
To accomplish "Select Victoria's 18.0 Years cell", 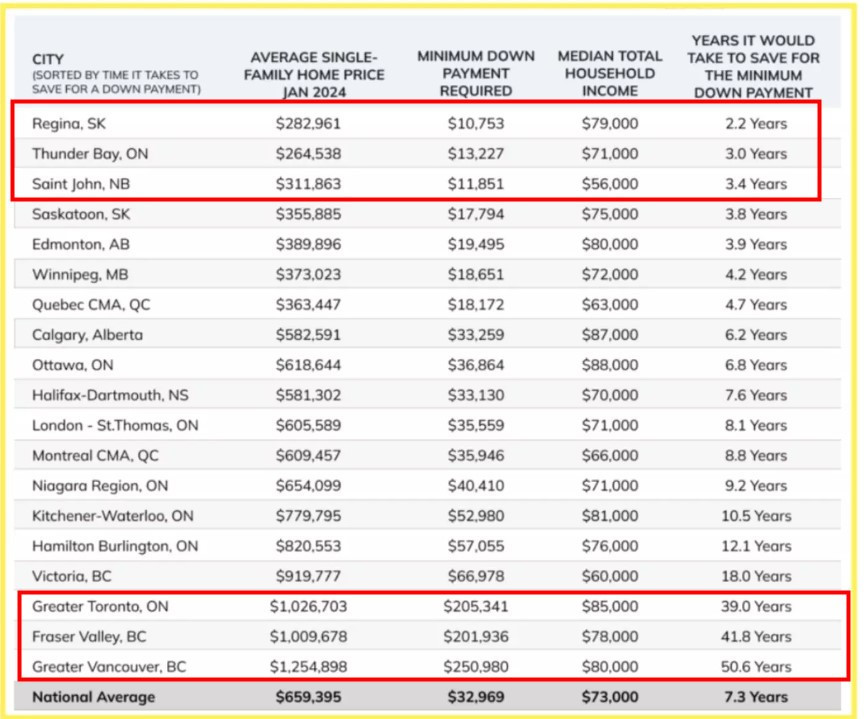I will [755, 576].
